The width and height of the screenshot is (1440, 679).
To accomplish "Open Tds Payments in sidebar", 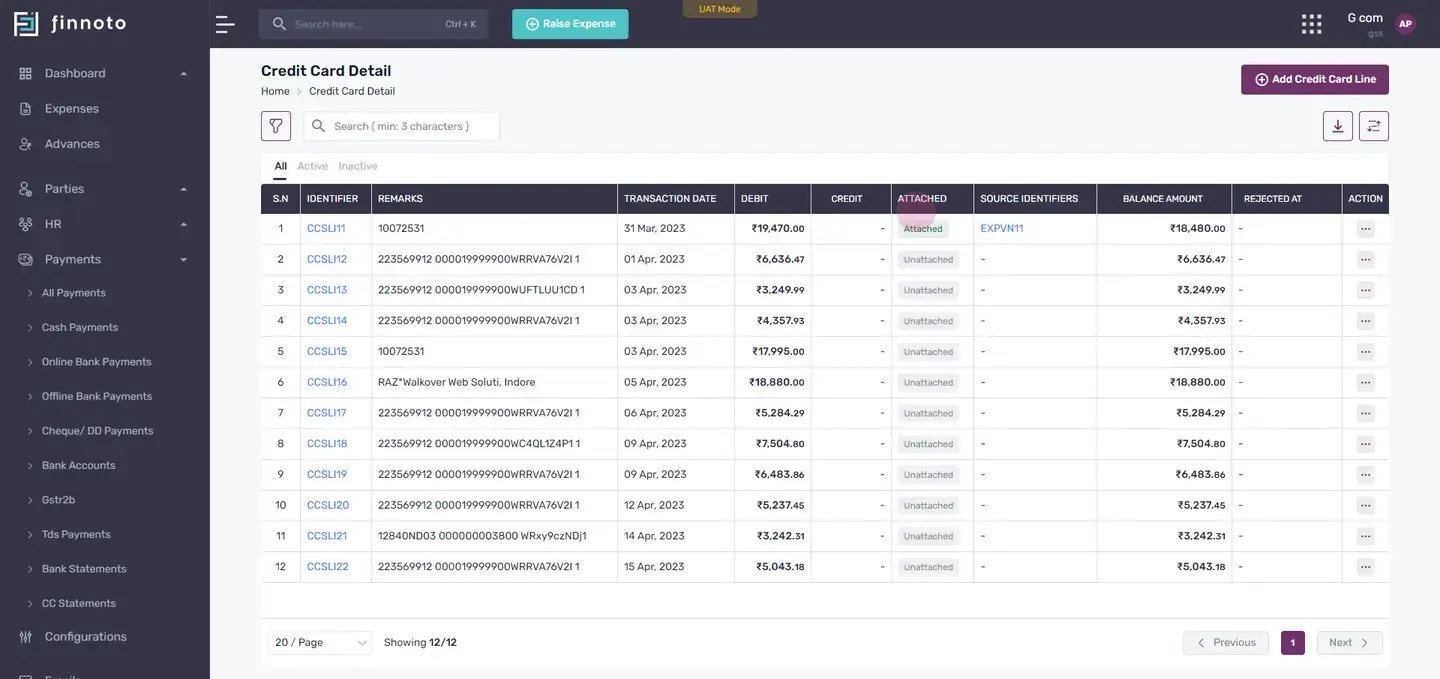I will 76,534.
